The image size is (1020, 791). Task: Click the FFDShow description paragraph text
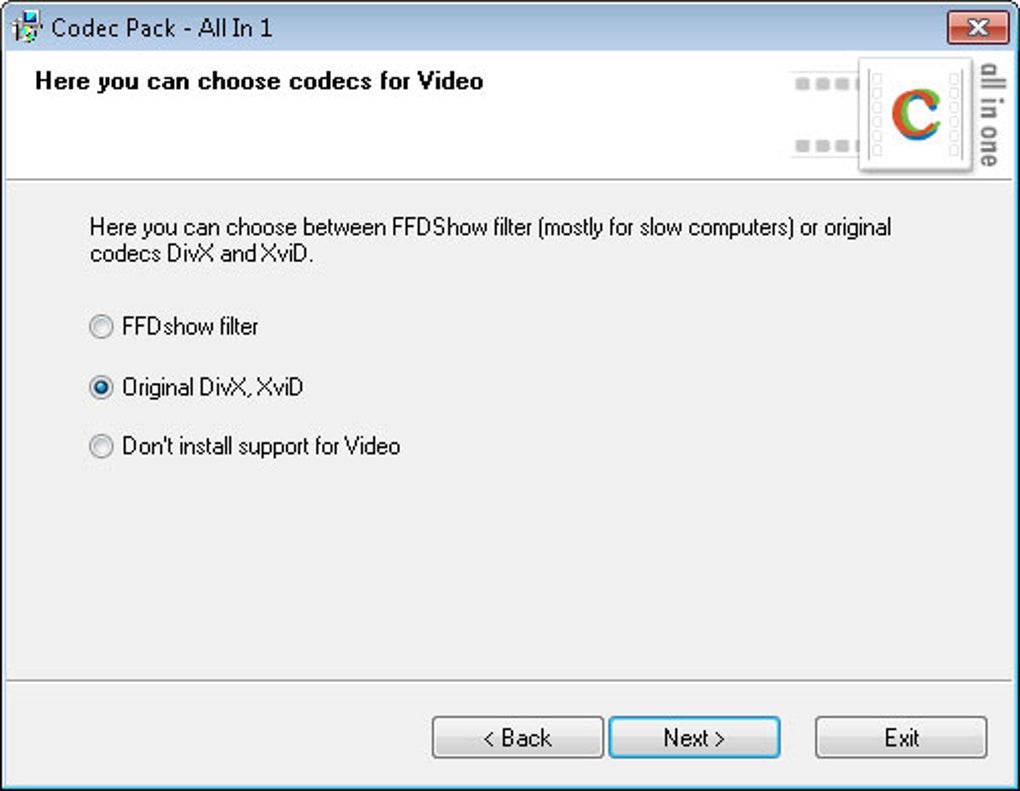490,240
